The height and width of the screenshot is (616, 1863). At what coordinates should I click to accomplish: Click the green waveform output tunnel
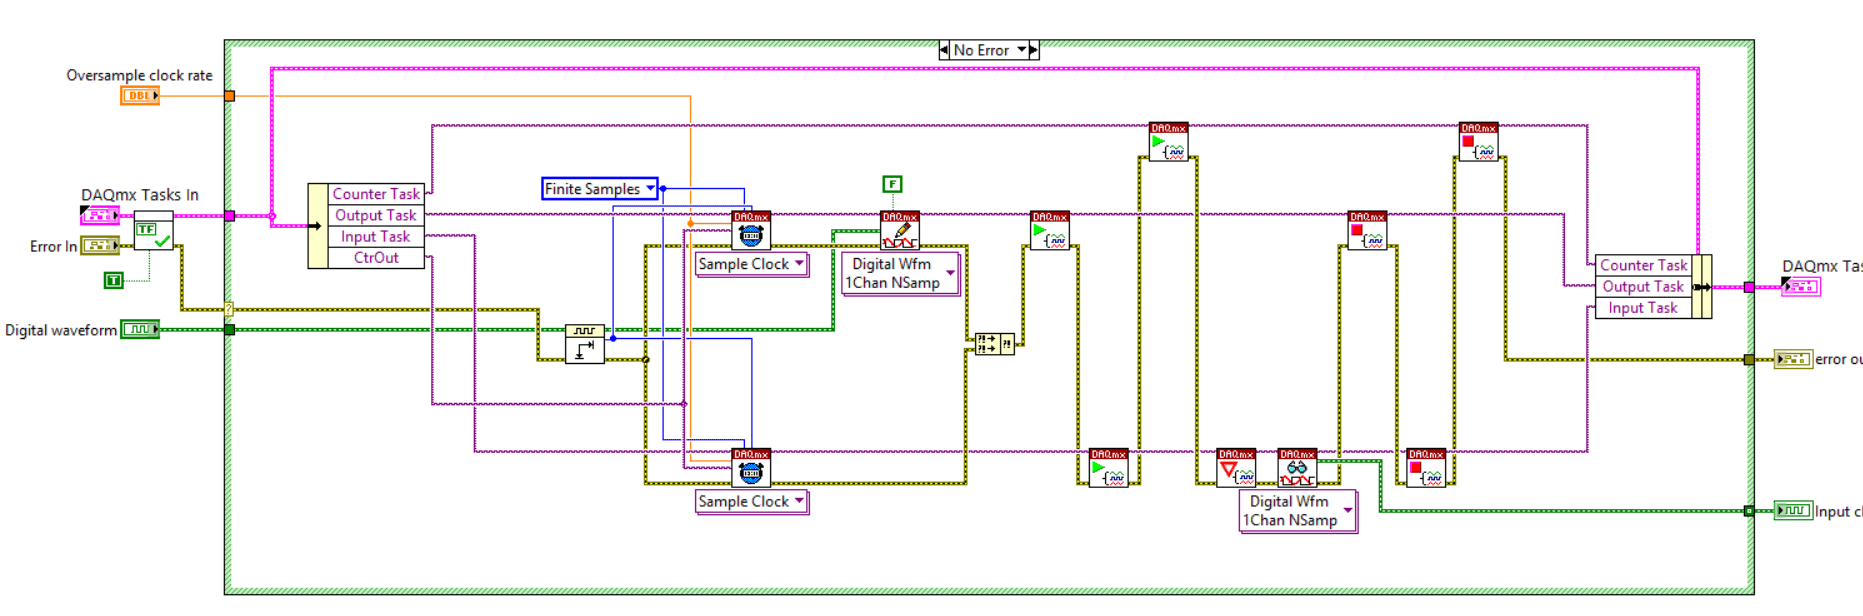point(1748,511)
